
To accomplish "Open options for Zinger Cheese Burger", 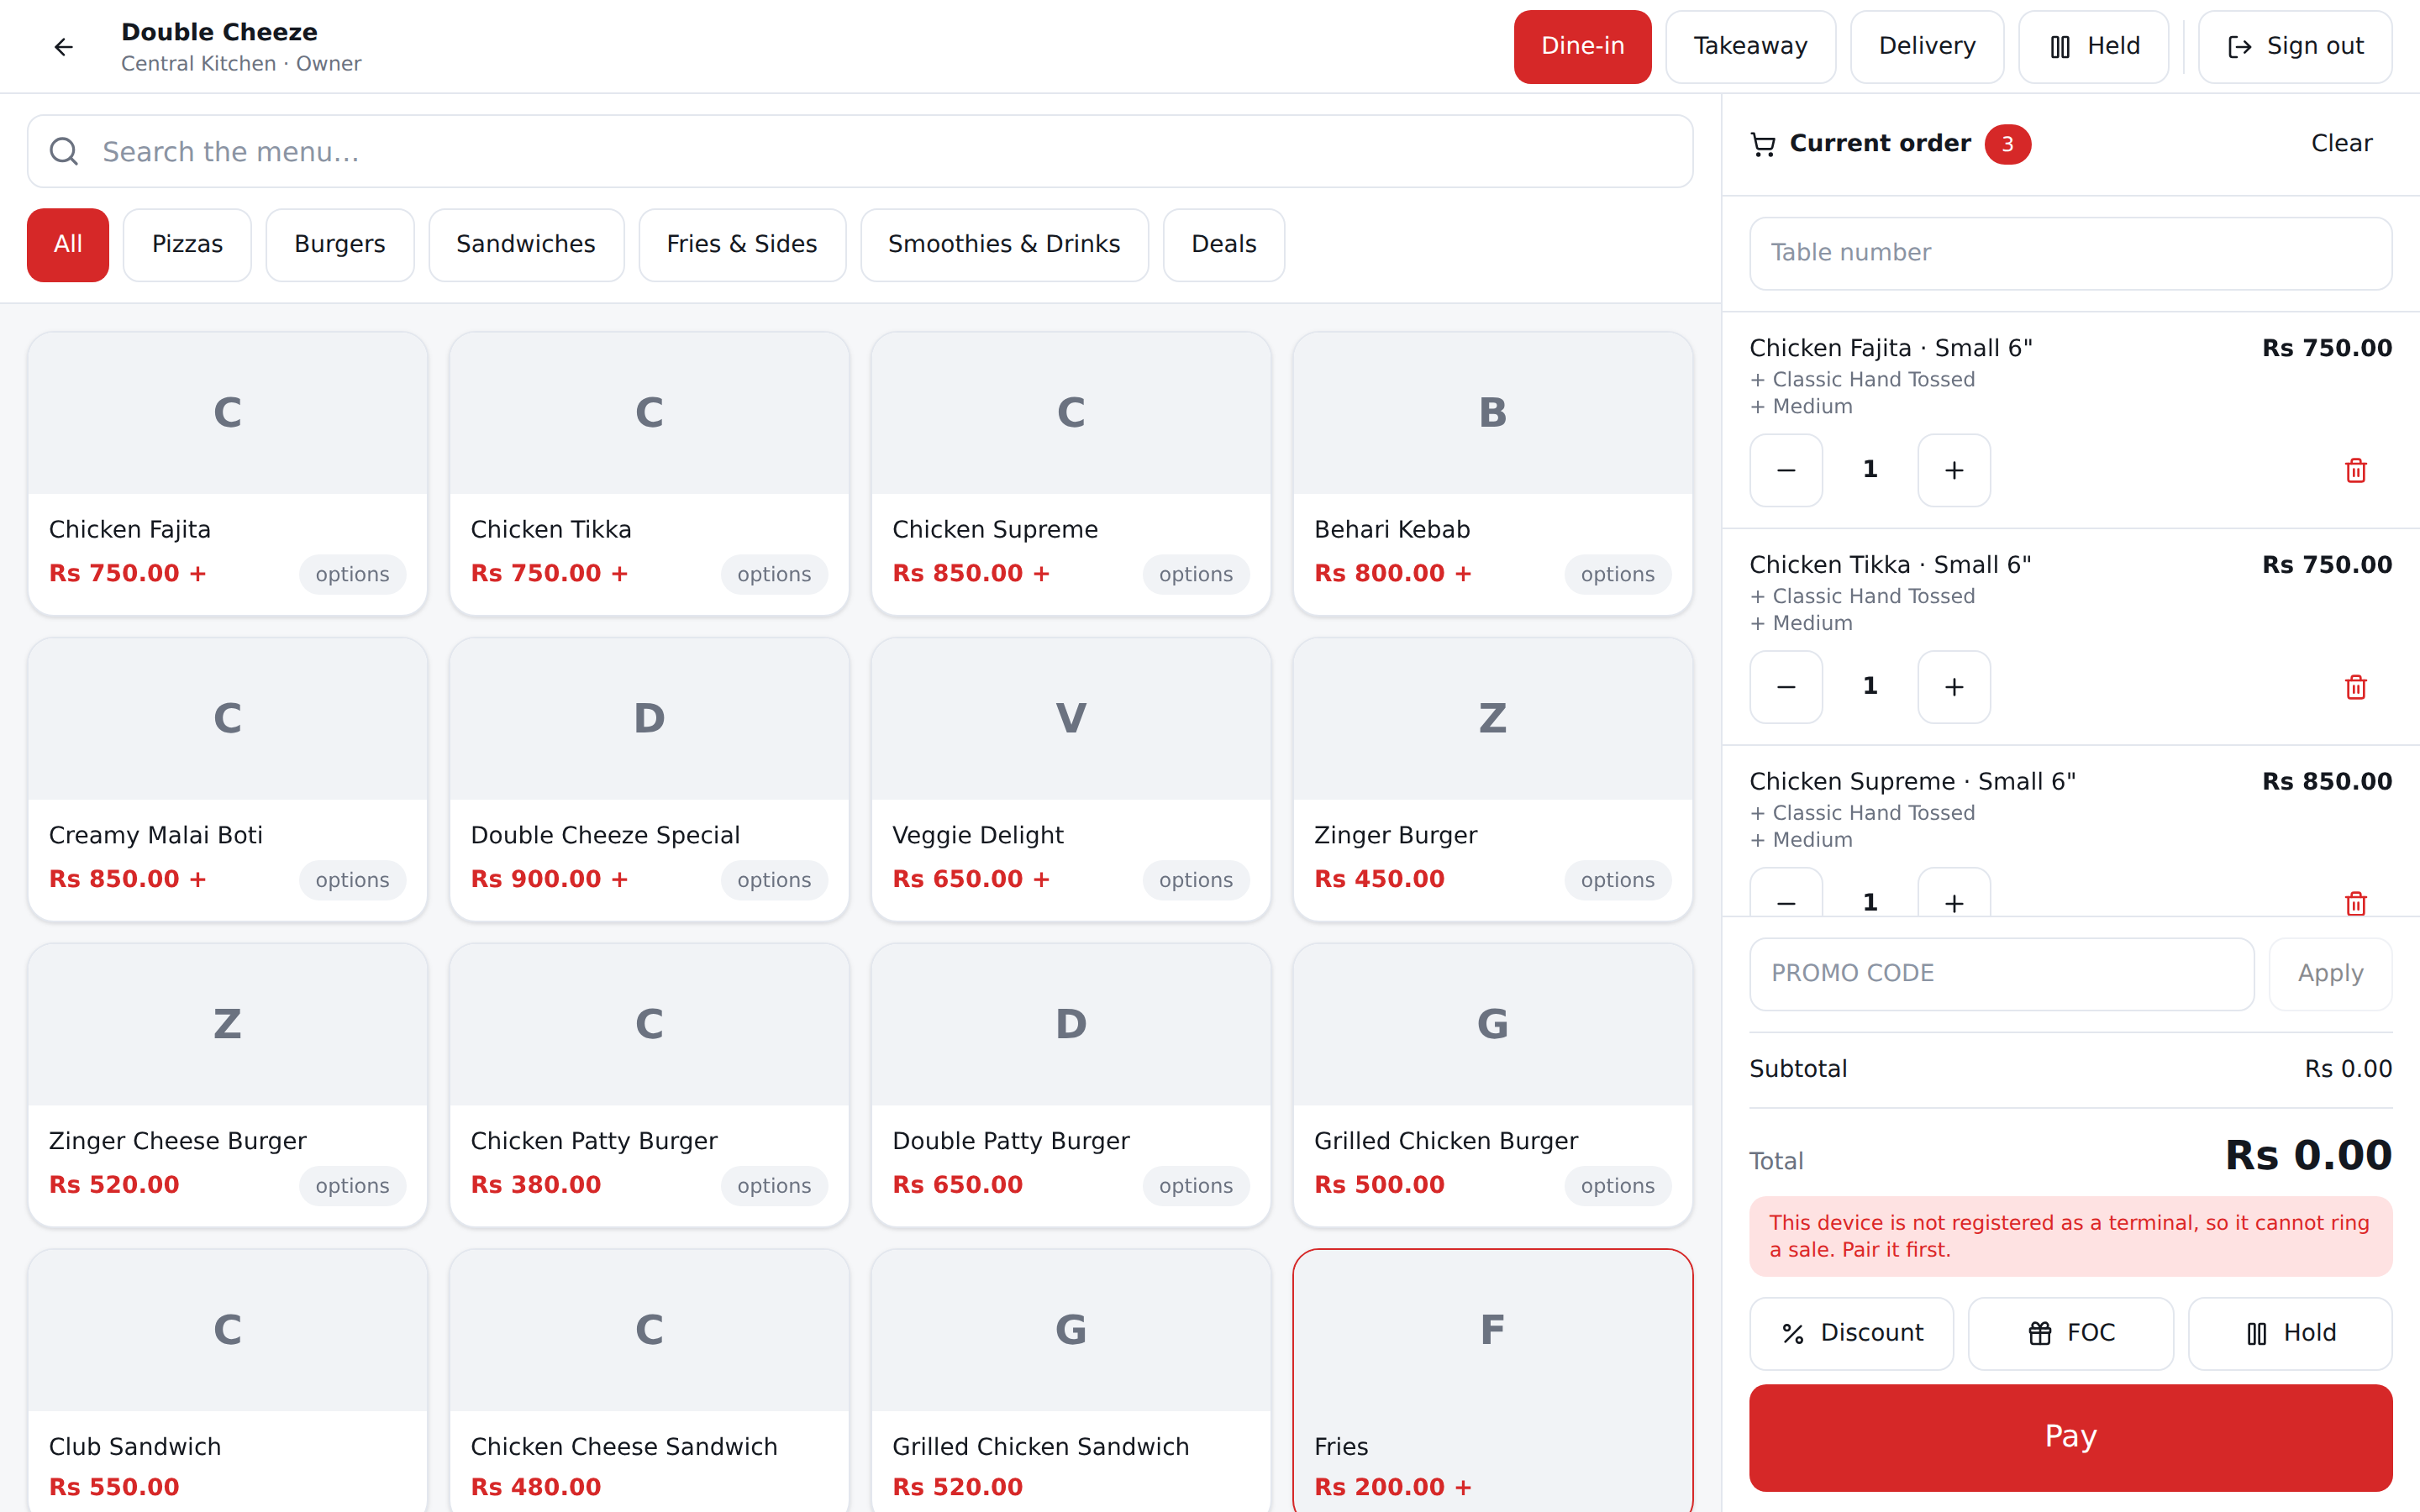I will (352, 1186).
